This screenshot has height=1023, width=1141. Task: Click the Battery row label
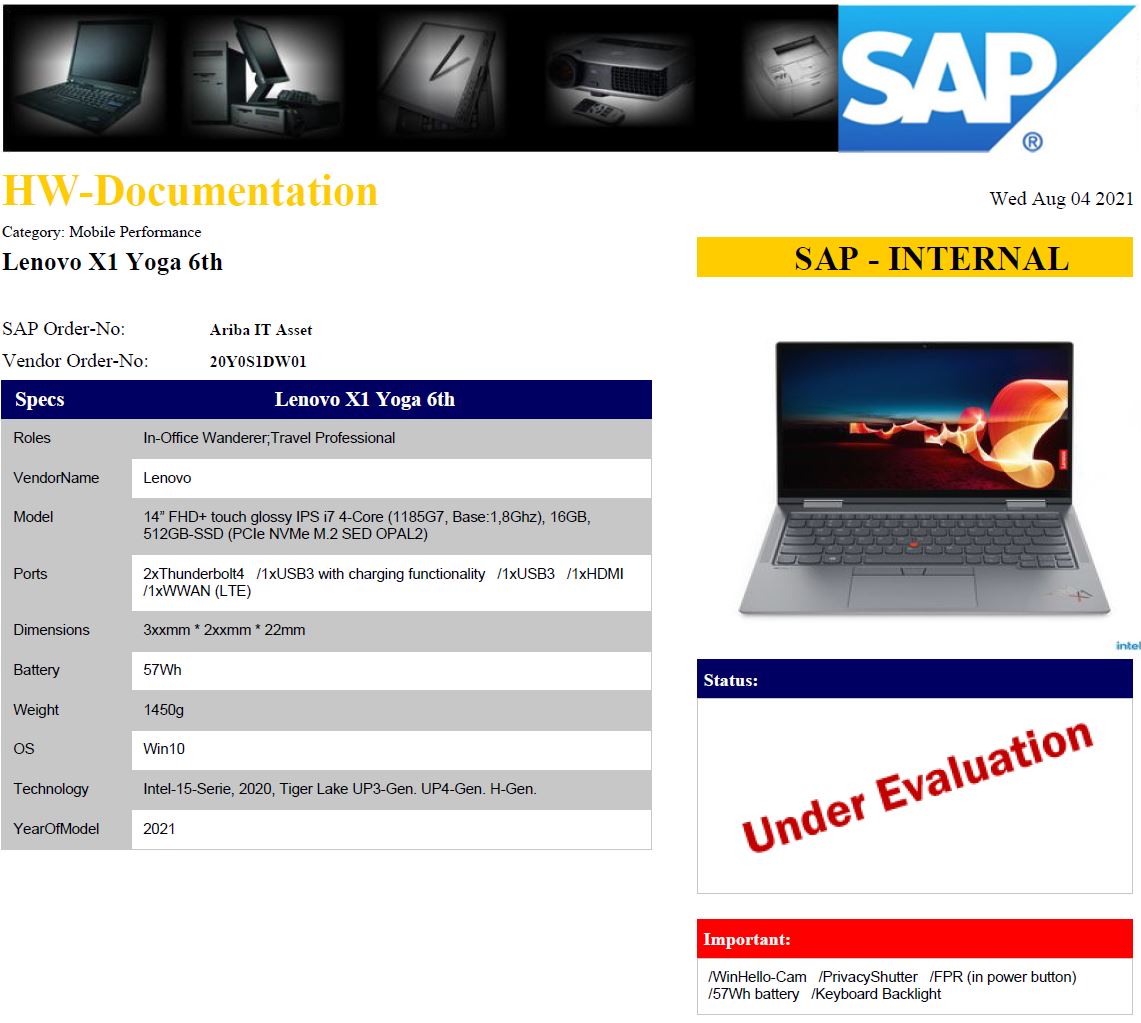(36, 670)
